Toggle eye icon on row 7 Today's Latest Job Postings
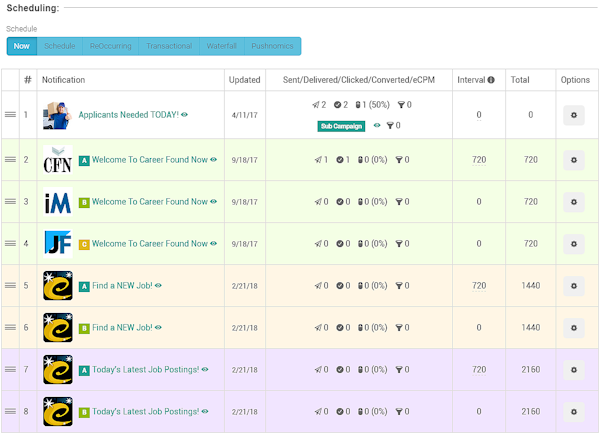The height and width of the screenshot is (434, 600). coord(205,369)
